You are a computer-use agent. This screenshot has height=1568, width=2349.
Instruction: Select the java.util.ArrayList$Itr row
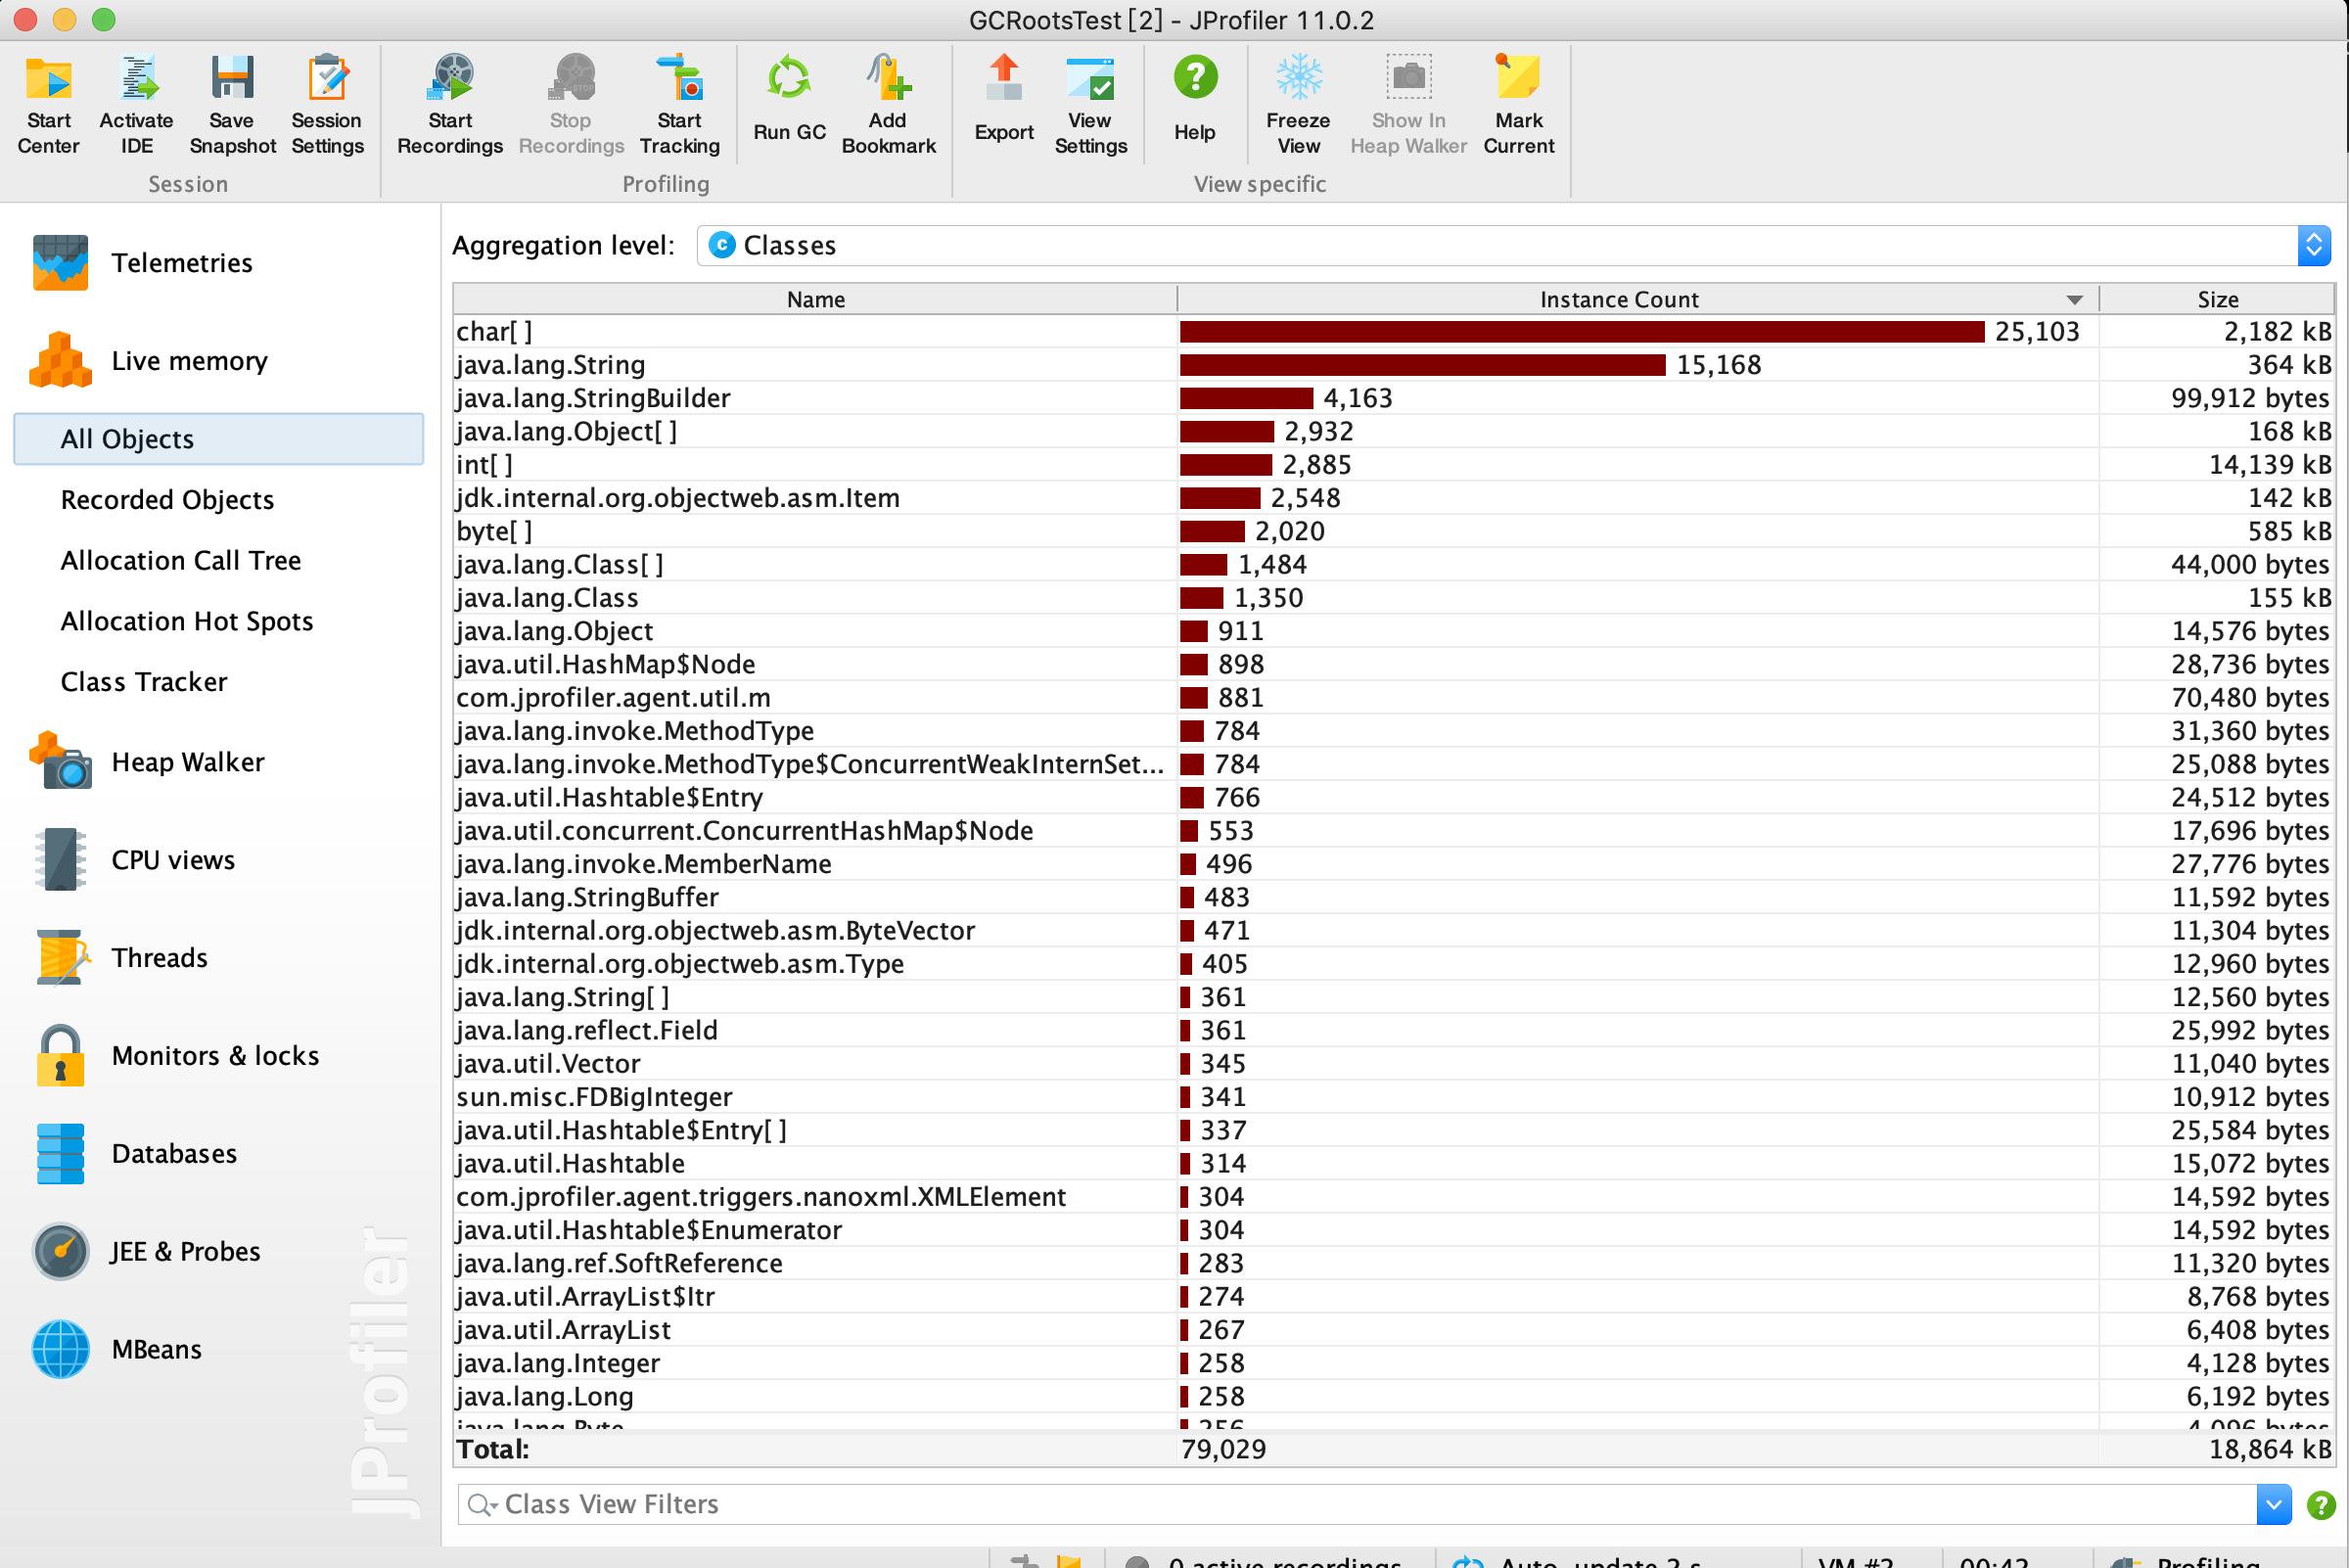(1394, 1297)
